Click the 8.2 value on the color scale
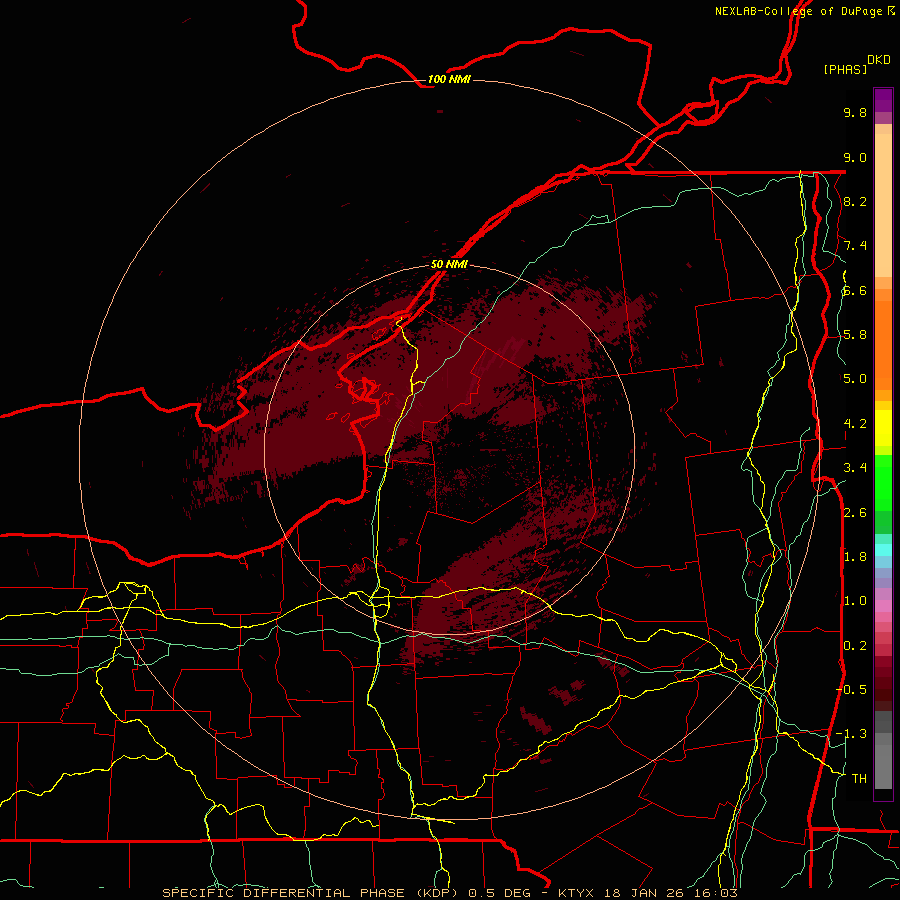This screenshot has width=900, height=900. tap(855, 201)
